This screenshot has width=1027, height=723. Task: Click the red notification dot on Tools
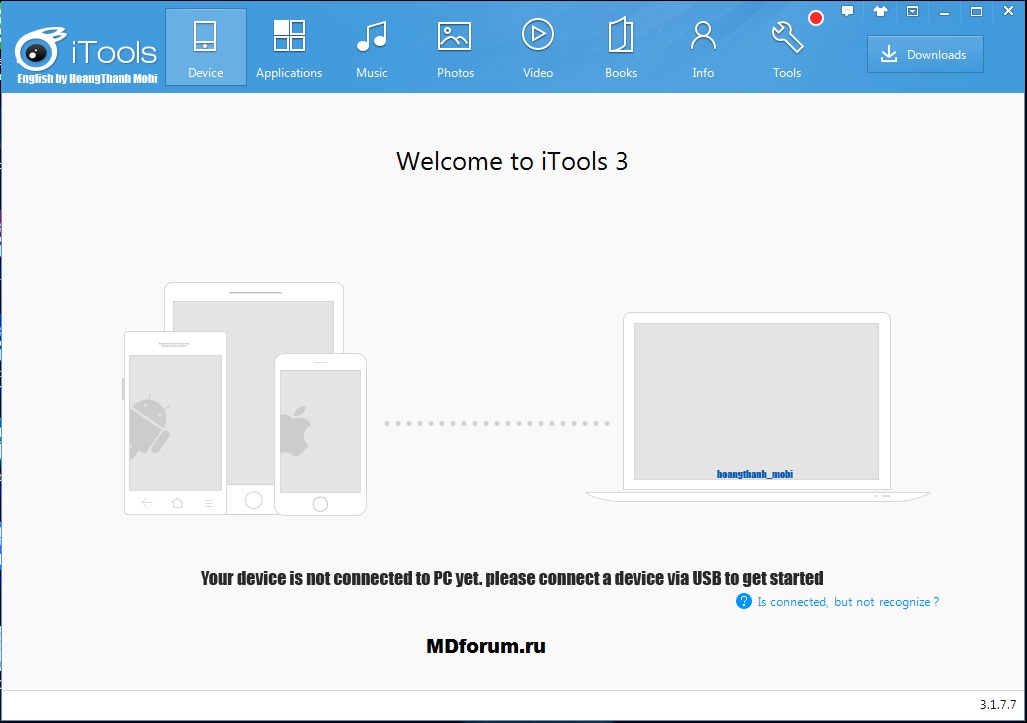[x=815, y=18]
